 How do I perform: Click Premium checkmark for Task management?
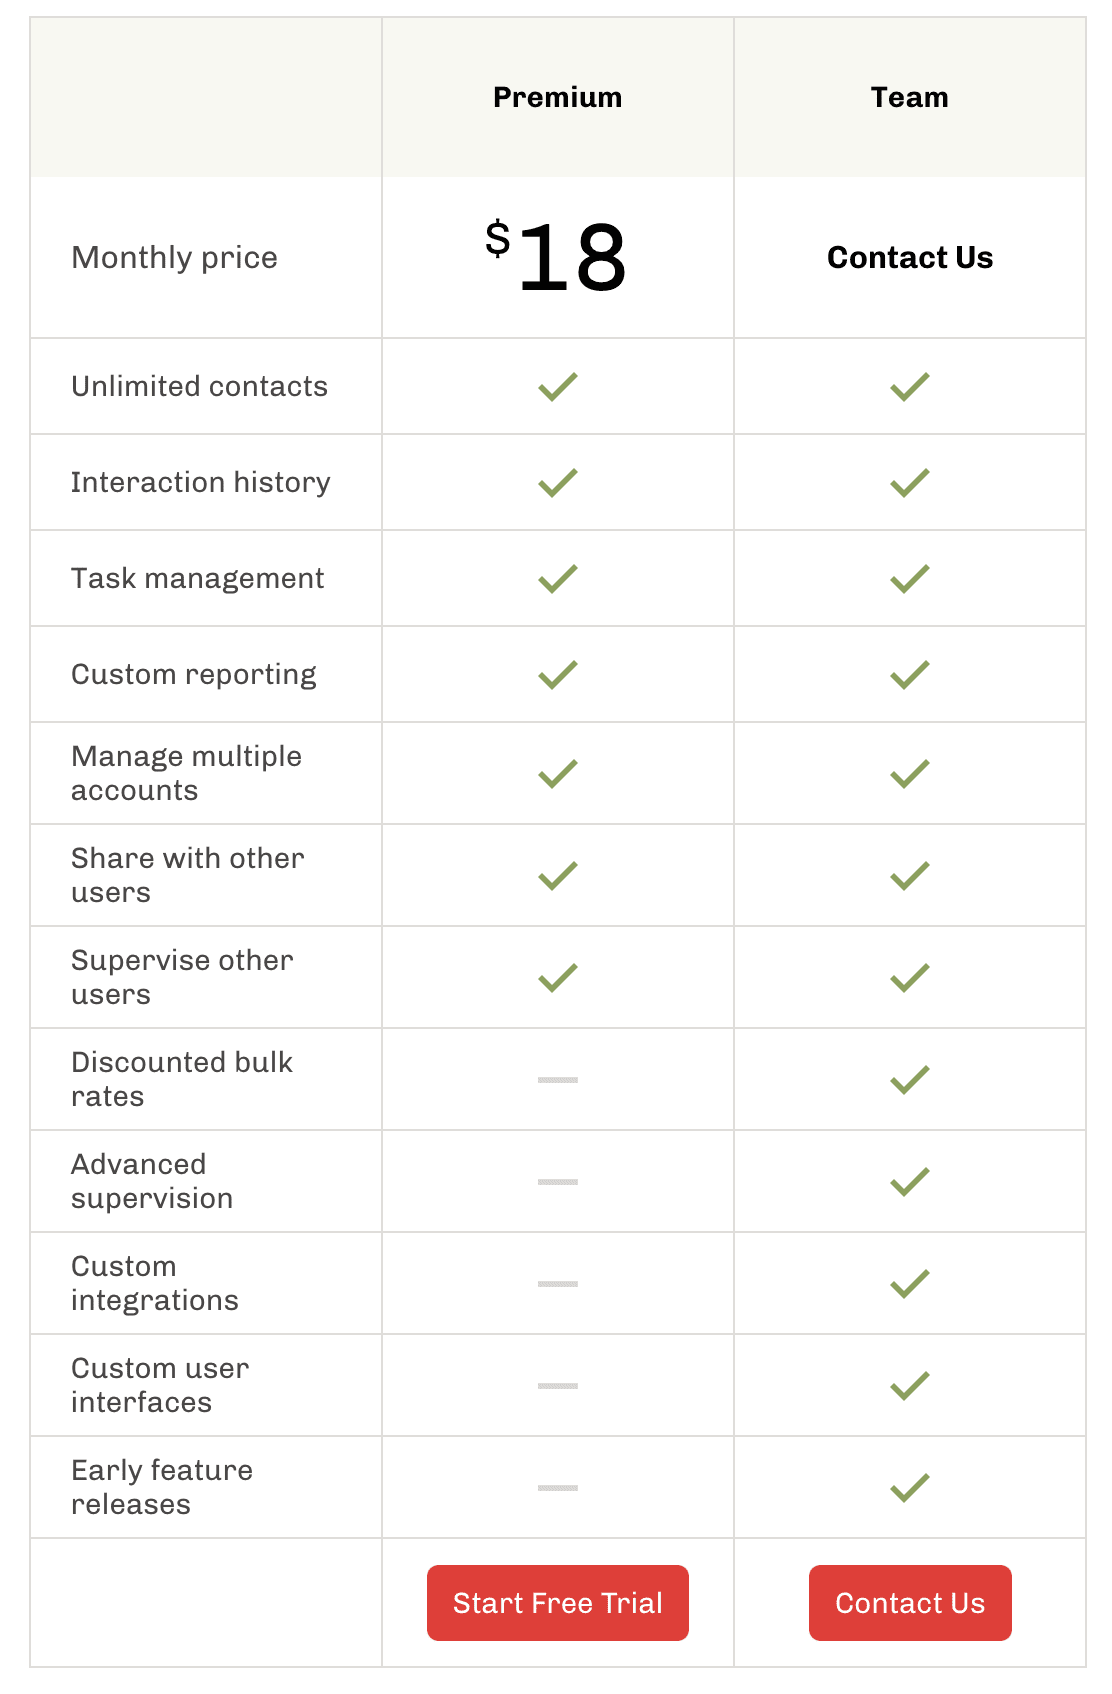pos(557,578)
